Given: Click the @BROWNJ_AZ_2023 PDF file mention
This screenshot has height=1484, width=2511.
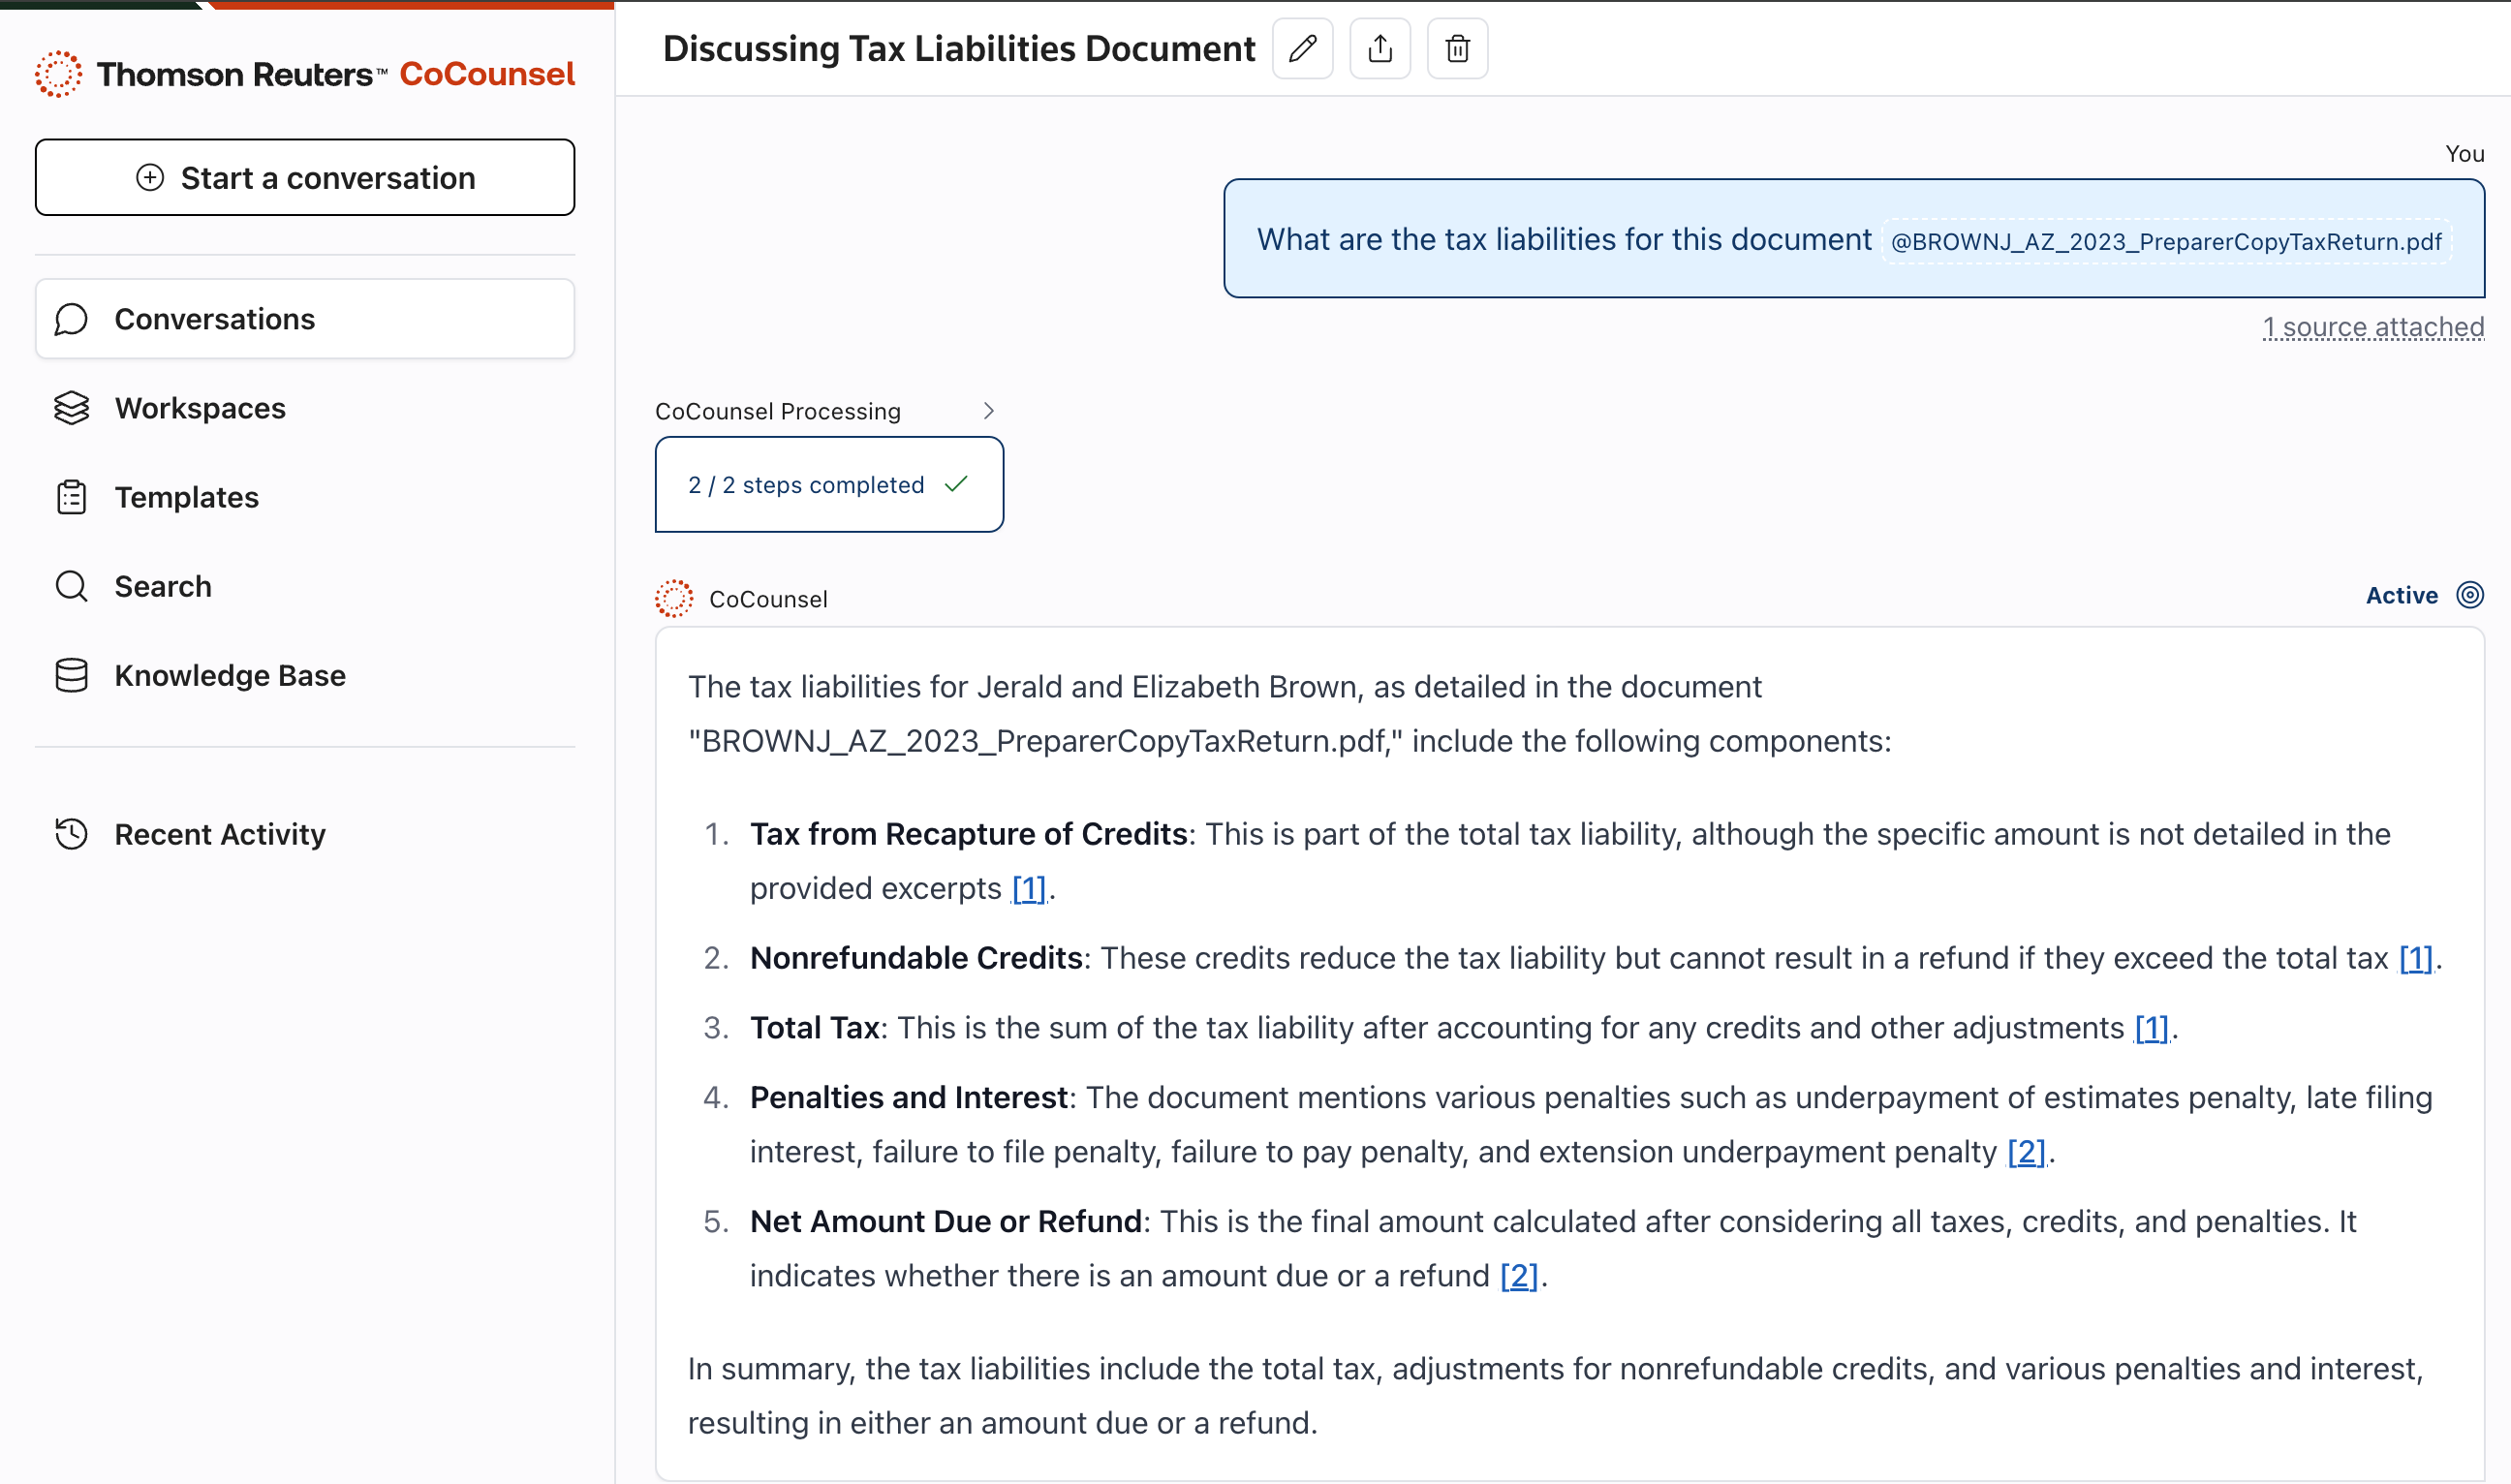Looking at the screenshot, I should tap(2165, 241).
